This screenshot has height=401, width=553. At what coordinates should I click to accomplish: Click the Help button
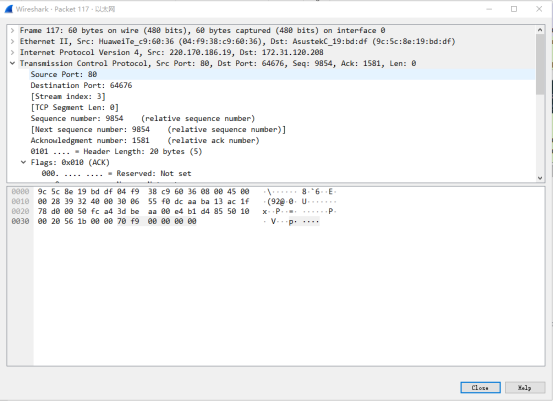pos(524,388)
